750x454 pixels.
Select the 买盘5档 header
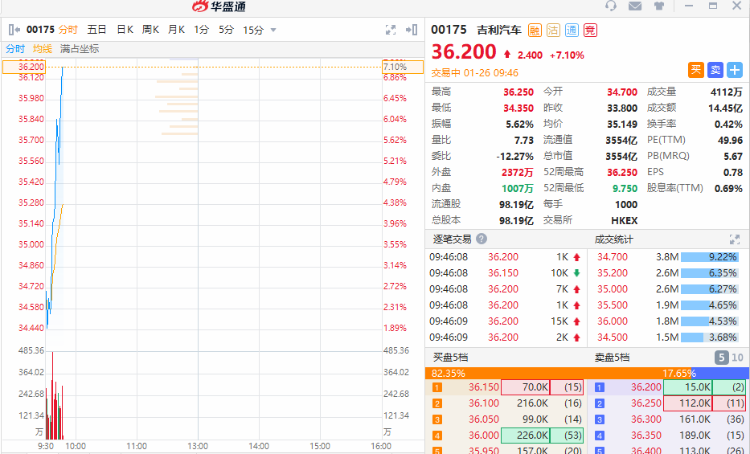click(x=450, y=357)
